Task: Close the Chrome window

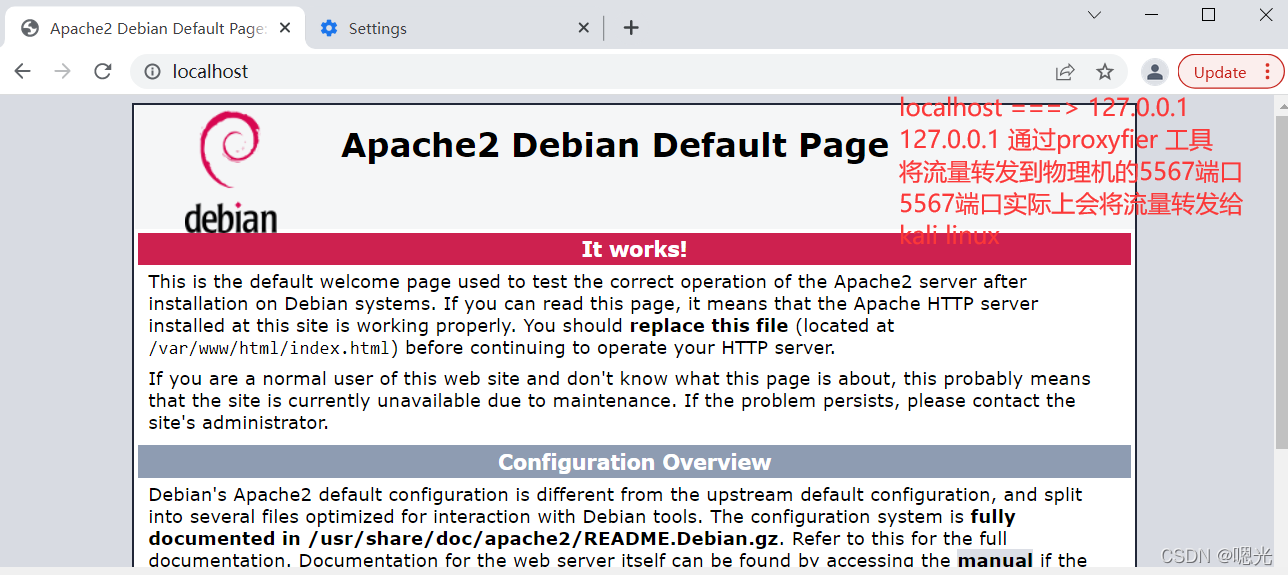Action: 1264,15
